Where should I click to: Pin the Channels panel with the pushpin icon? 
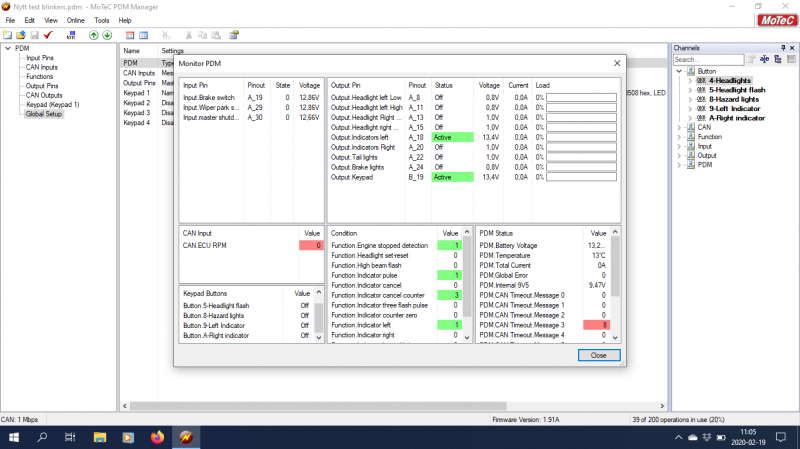pos(783,48)
